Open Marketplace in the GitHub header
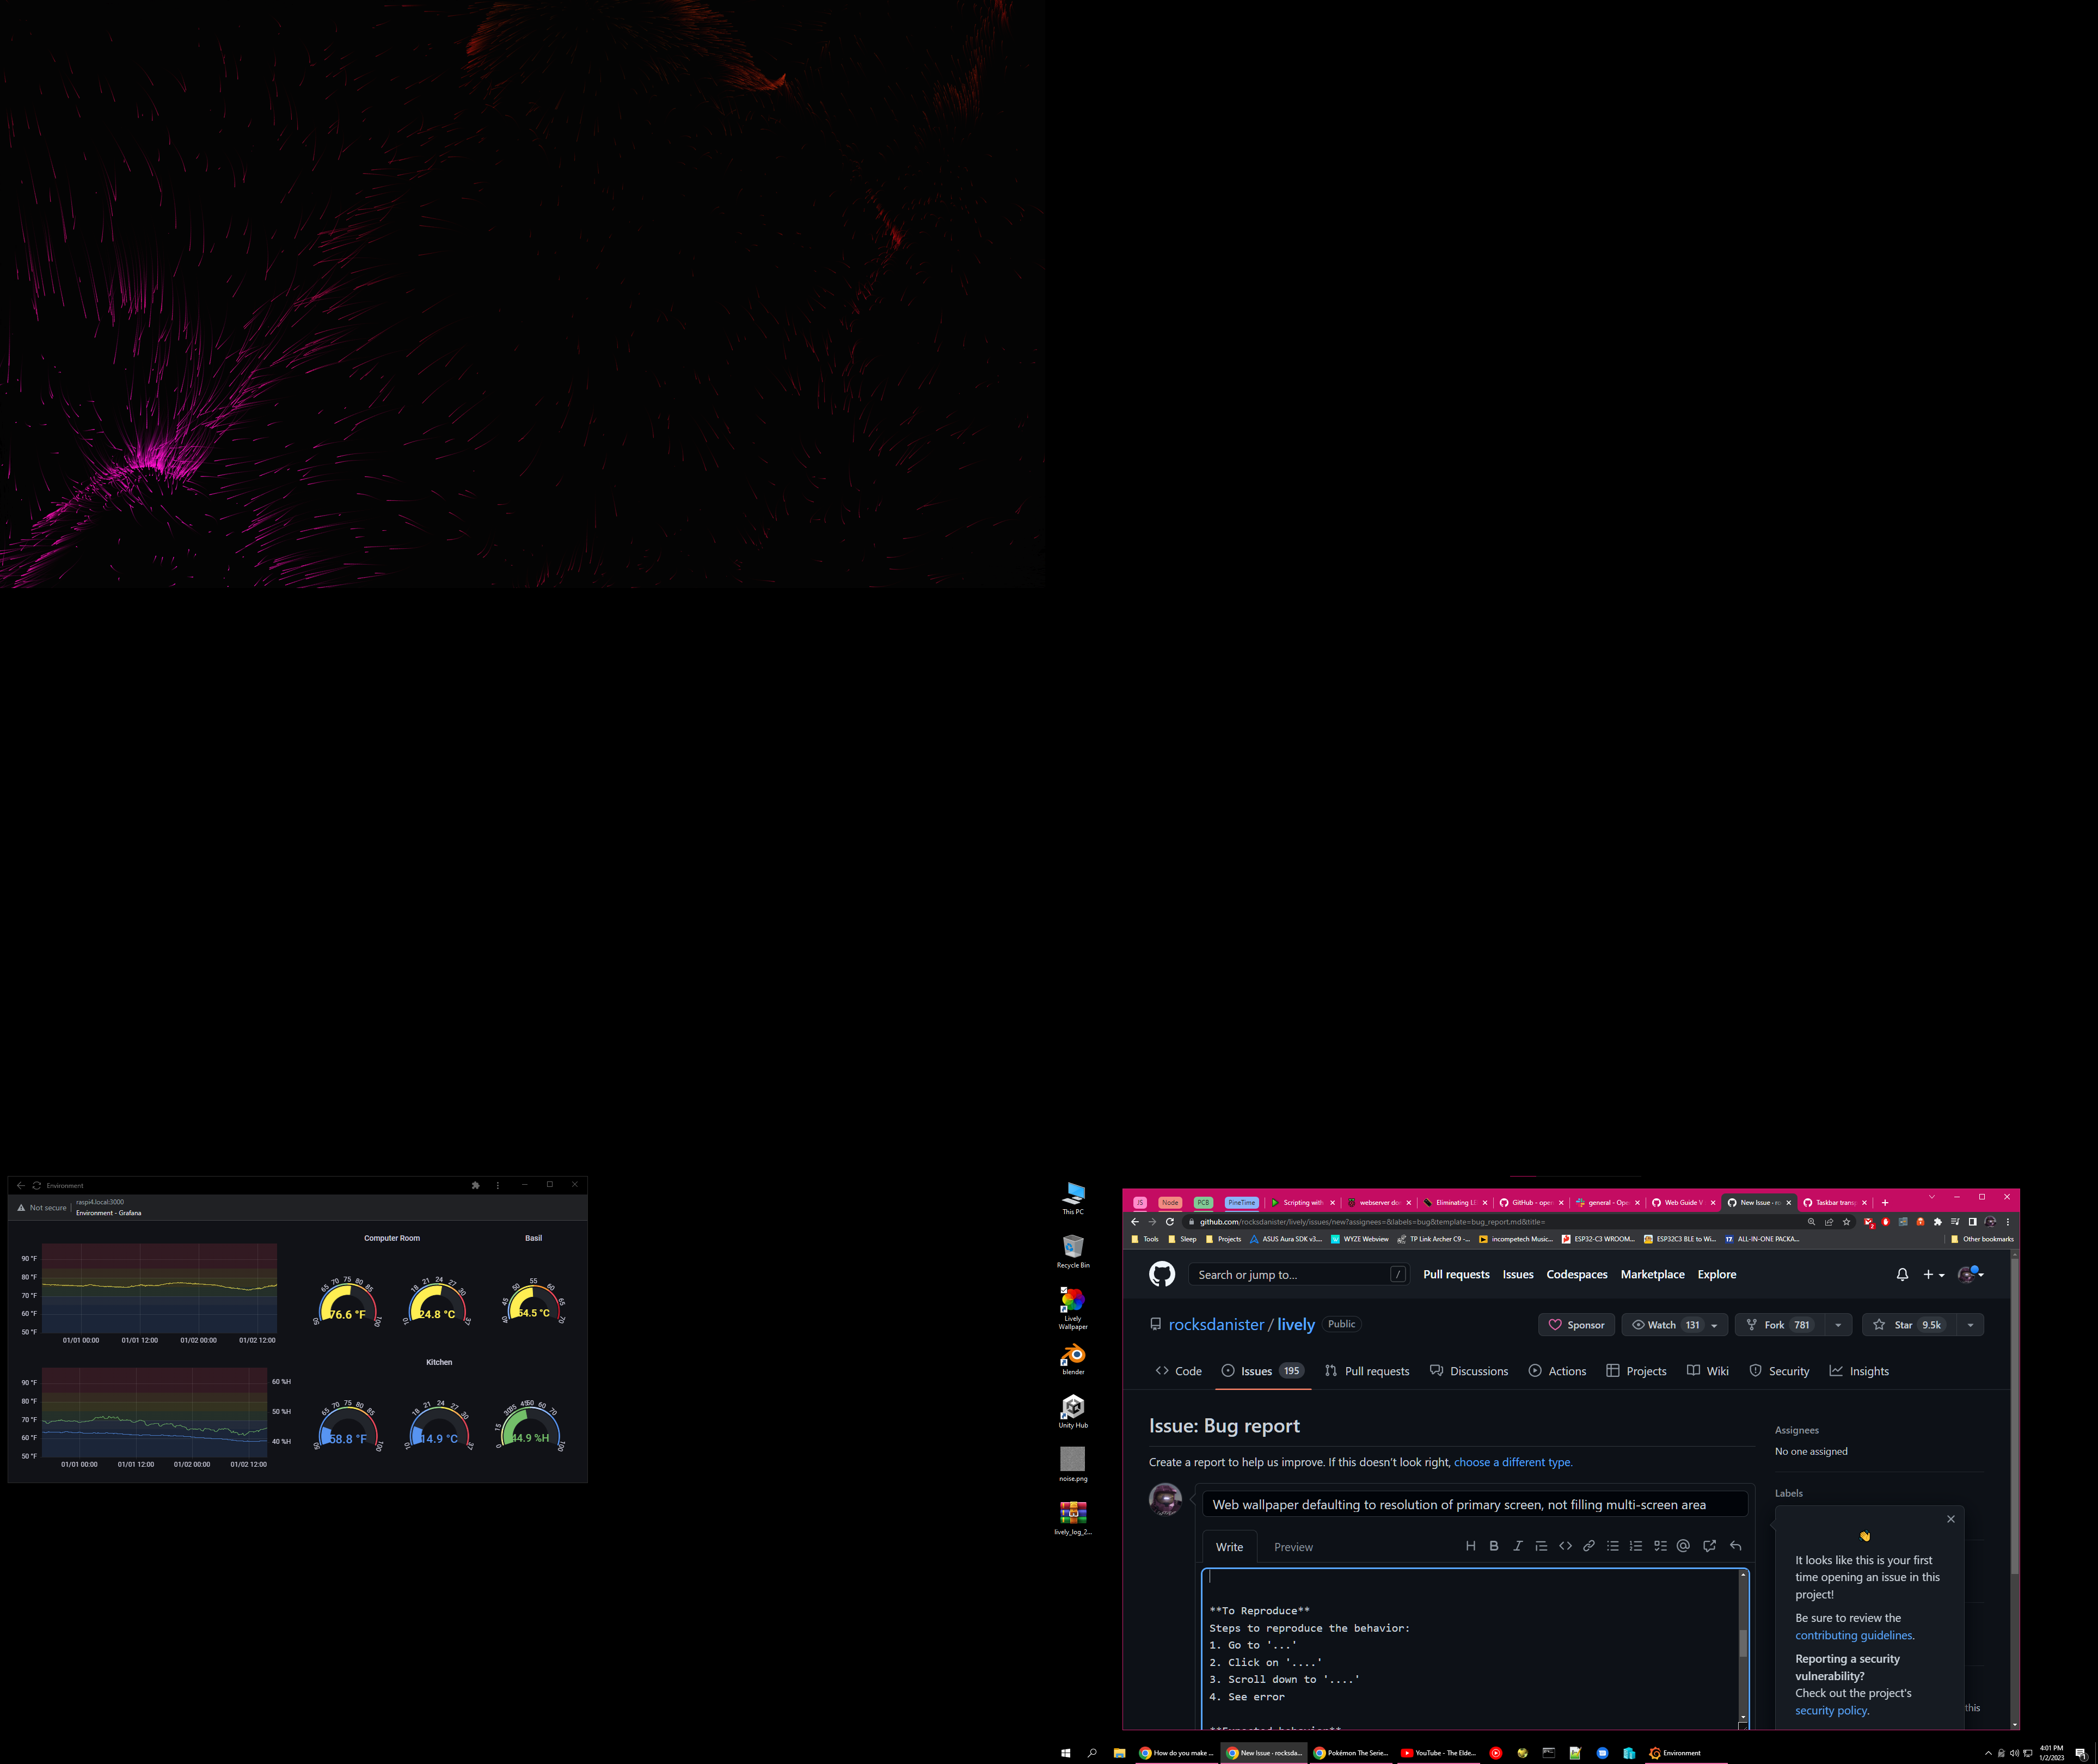2098x1764 pixels. (x=1652, y=1274)
